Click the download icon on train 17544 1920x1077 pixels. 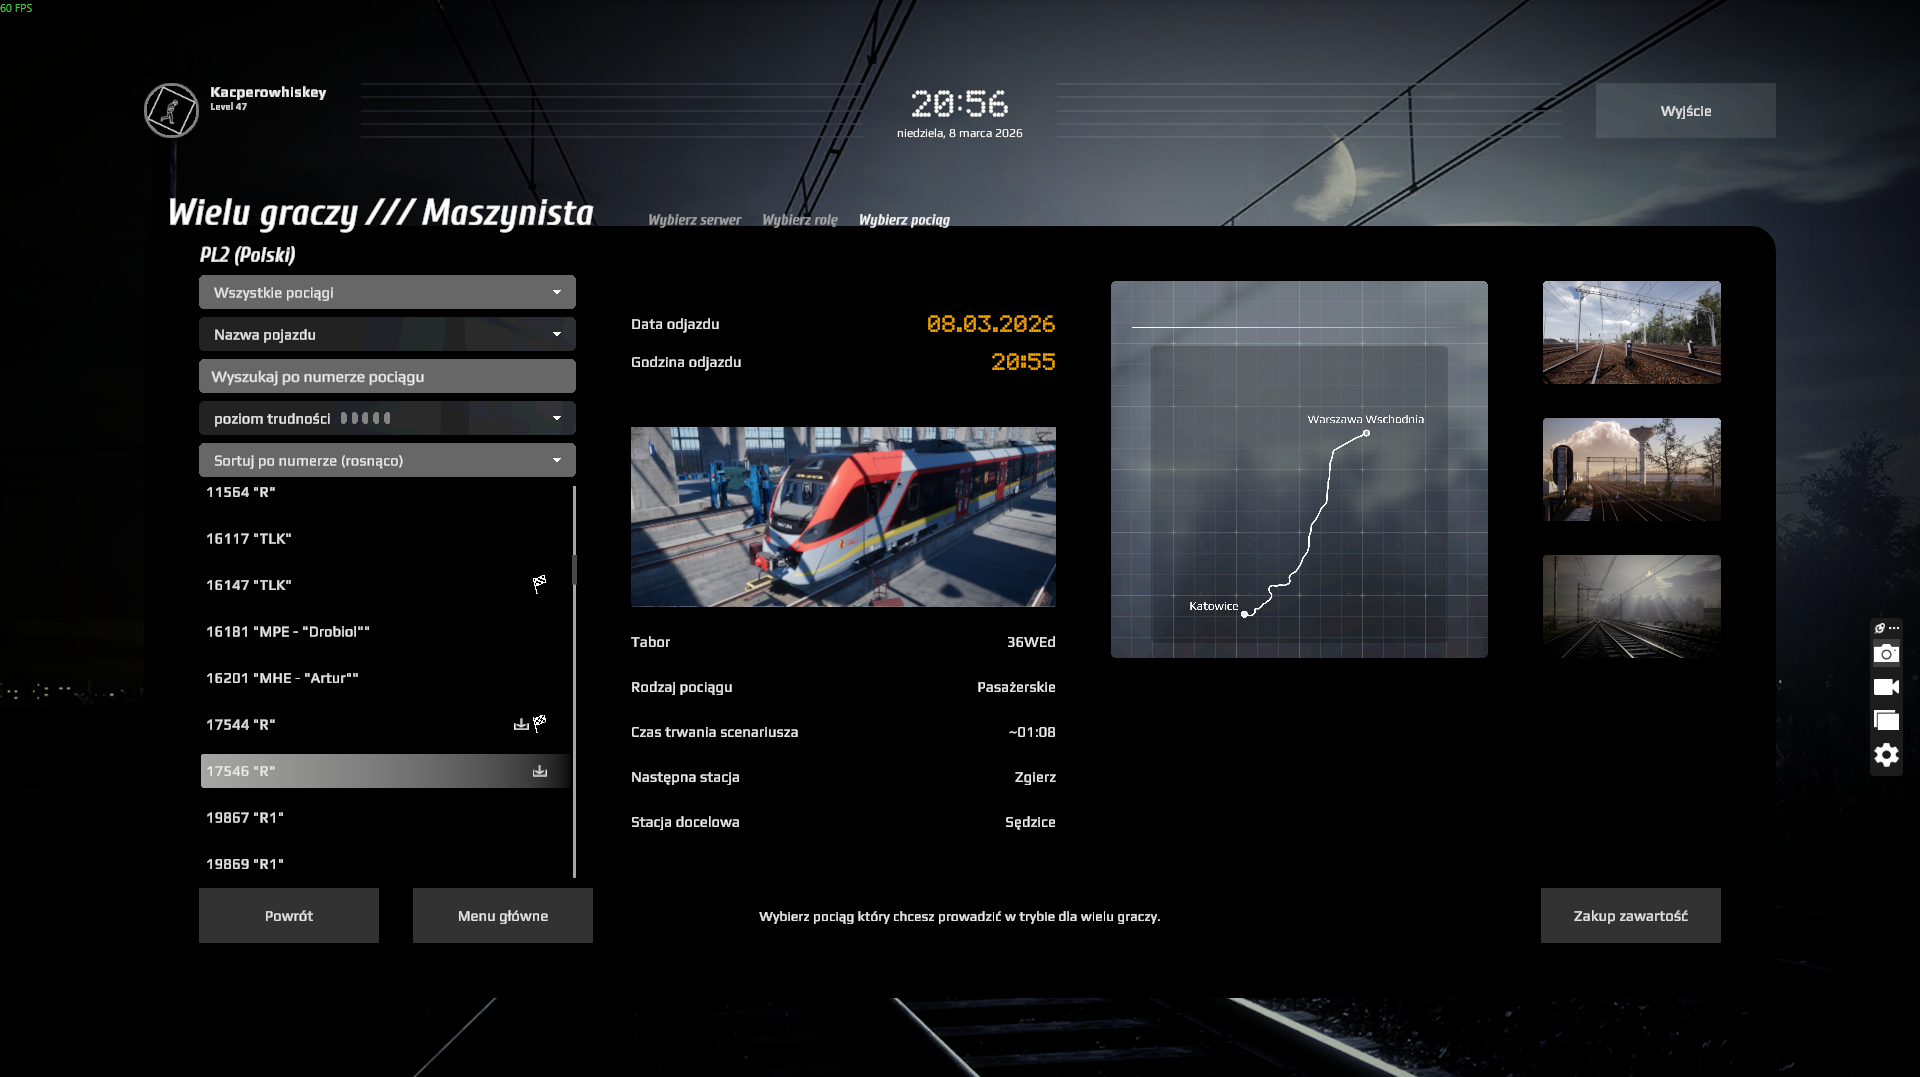pyautogui.click(x=521, y=724)
